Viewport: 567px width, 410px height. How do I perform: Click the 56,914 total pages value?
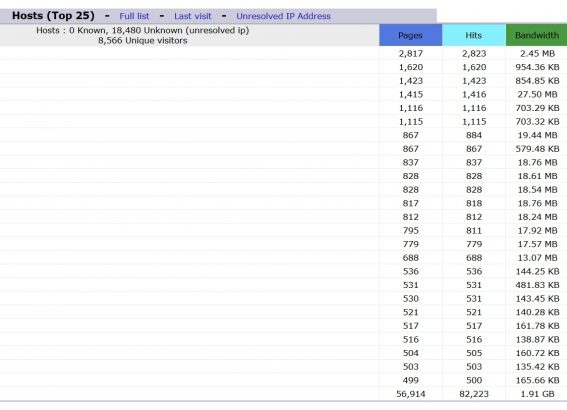coord(411,394)
